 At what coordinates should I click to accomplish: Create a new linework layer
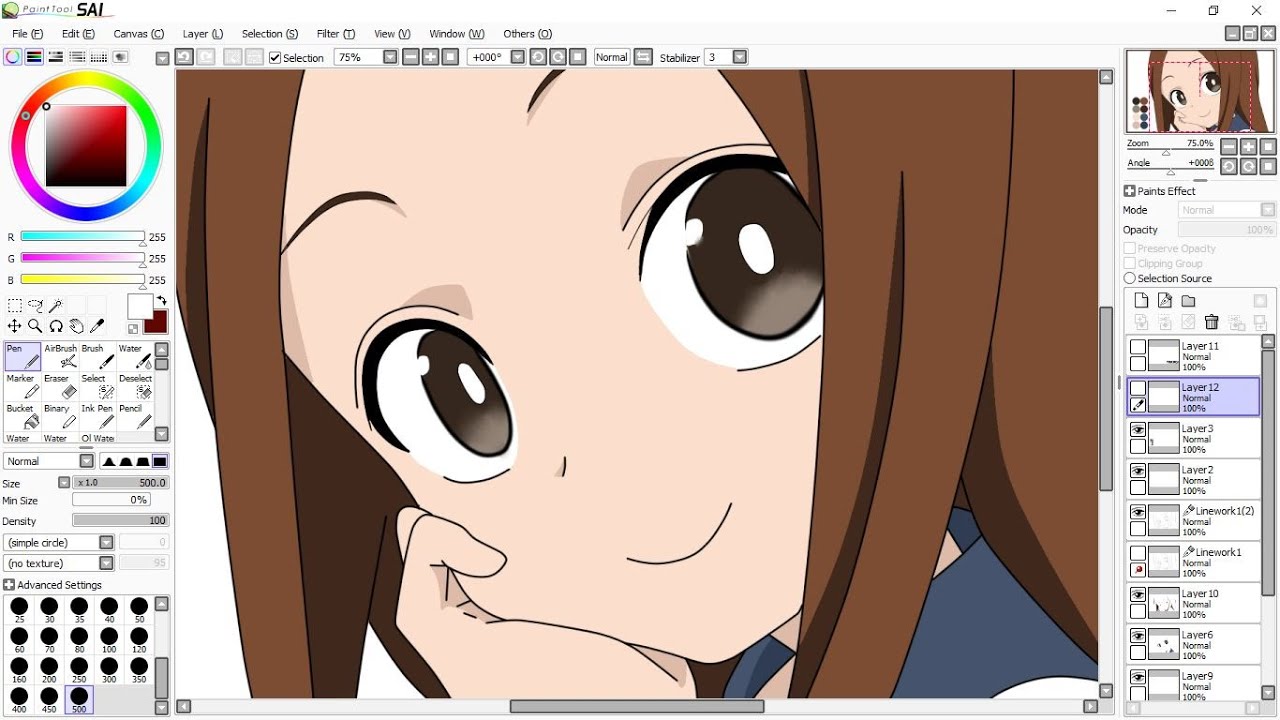[1165, 301]
